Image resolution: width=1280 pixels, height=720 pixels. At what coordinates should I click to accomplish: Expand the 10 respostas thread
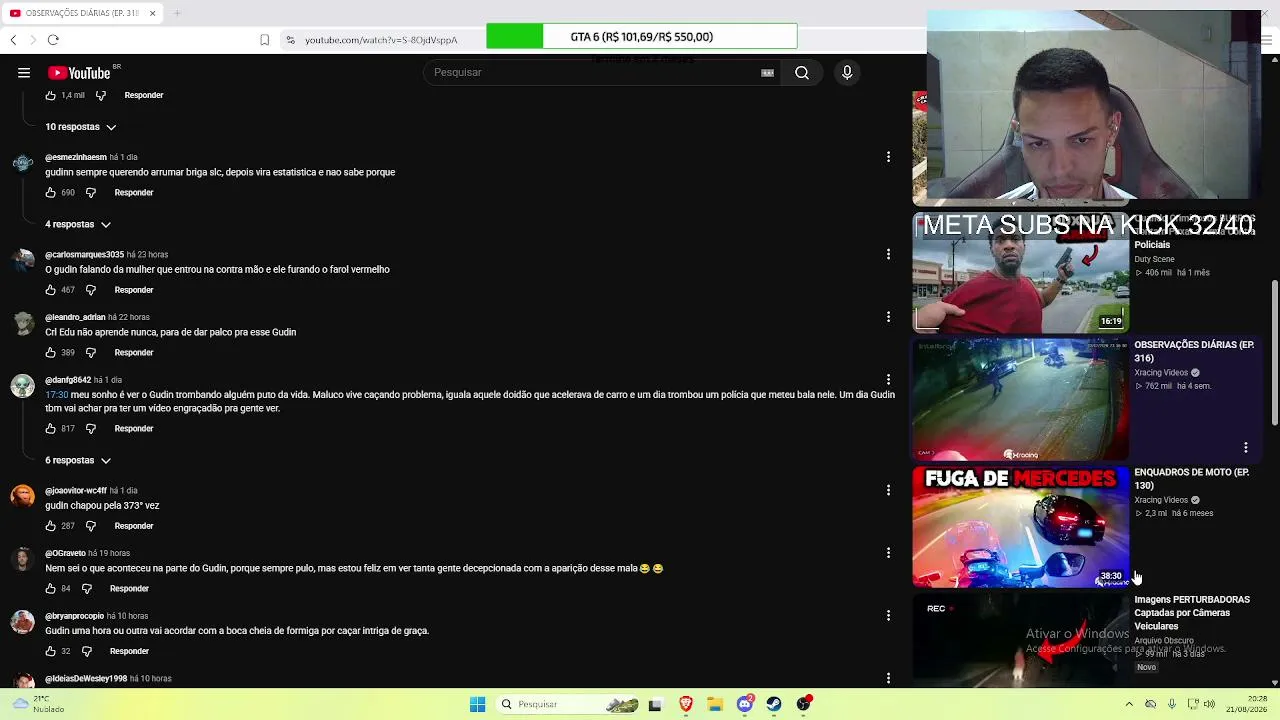tap(80, 127)
